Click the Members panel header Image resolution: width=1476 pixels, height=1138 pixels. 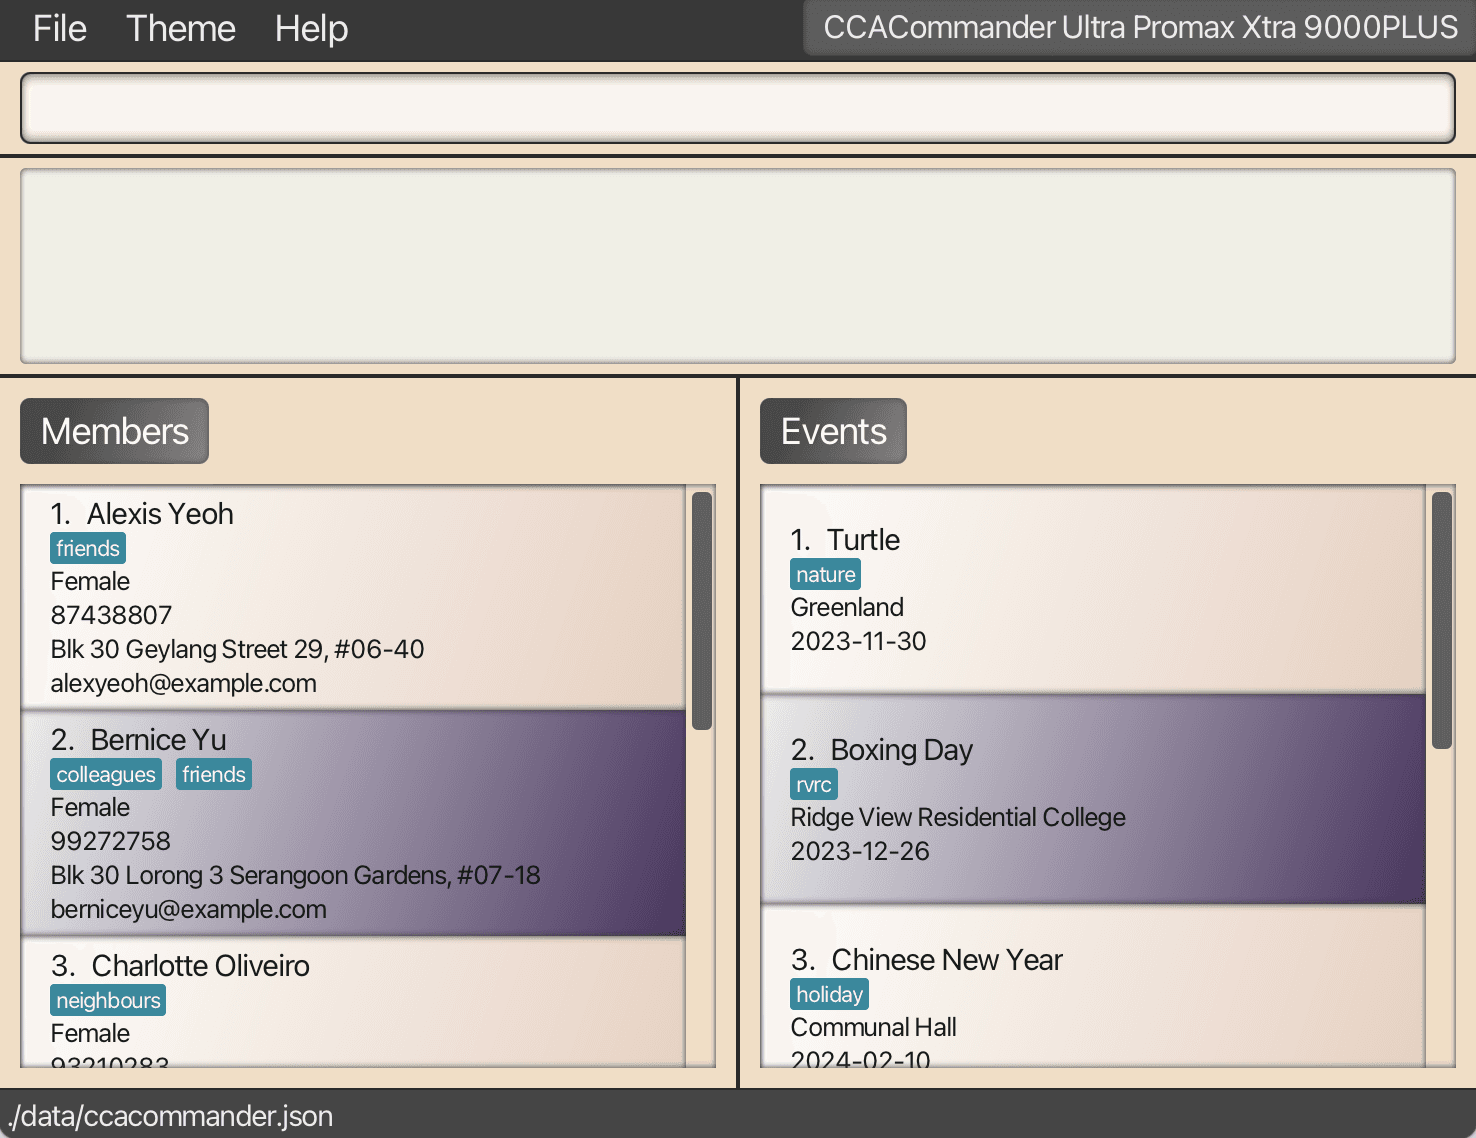tap(114, 431)
